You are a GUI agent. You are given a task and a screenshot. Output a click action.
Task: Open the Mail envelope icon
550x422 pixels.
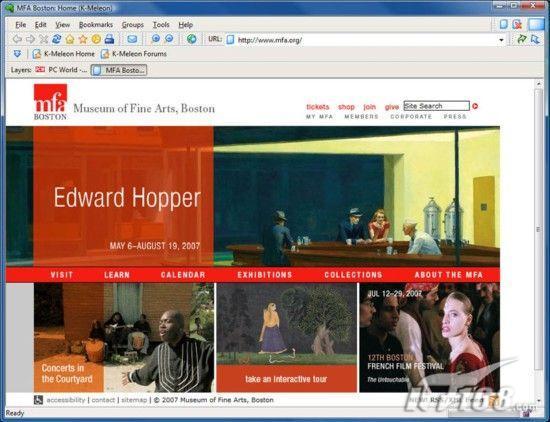point(132,39)
